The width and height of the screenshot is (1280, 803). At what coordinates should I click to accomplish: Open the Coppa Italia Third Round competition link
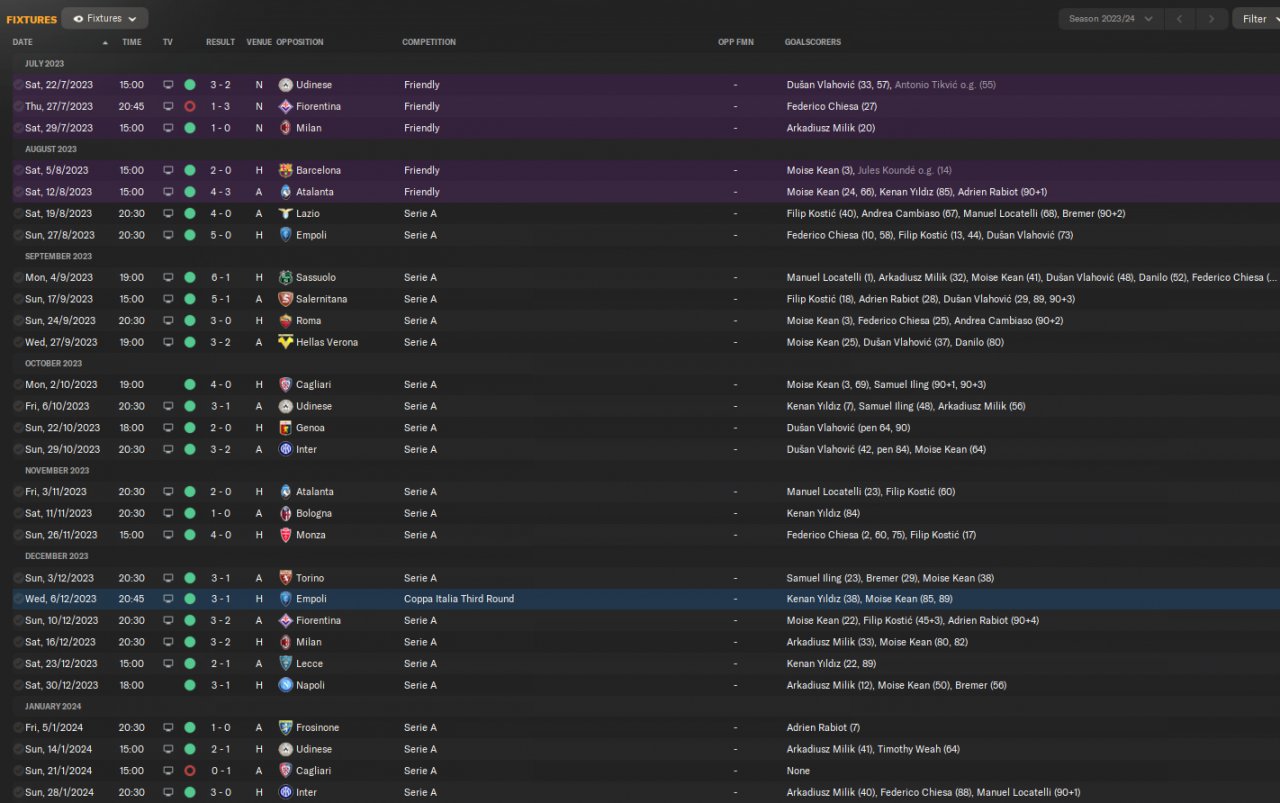click(x=459, y=599)
